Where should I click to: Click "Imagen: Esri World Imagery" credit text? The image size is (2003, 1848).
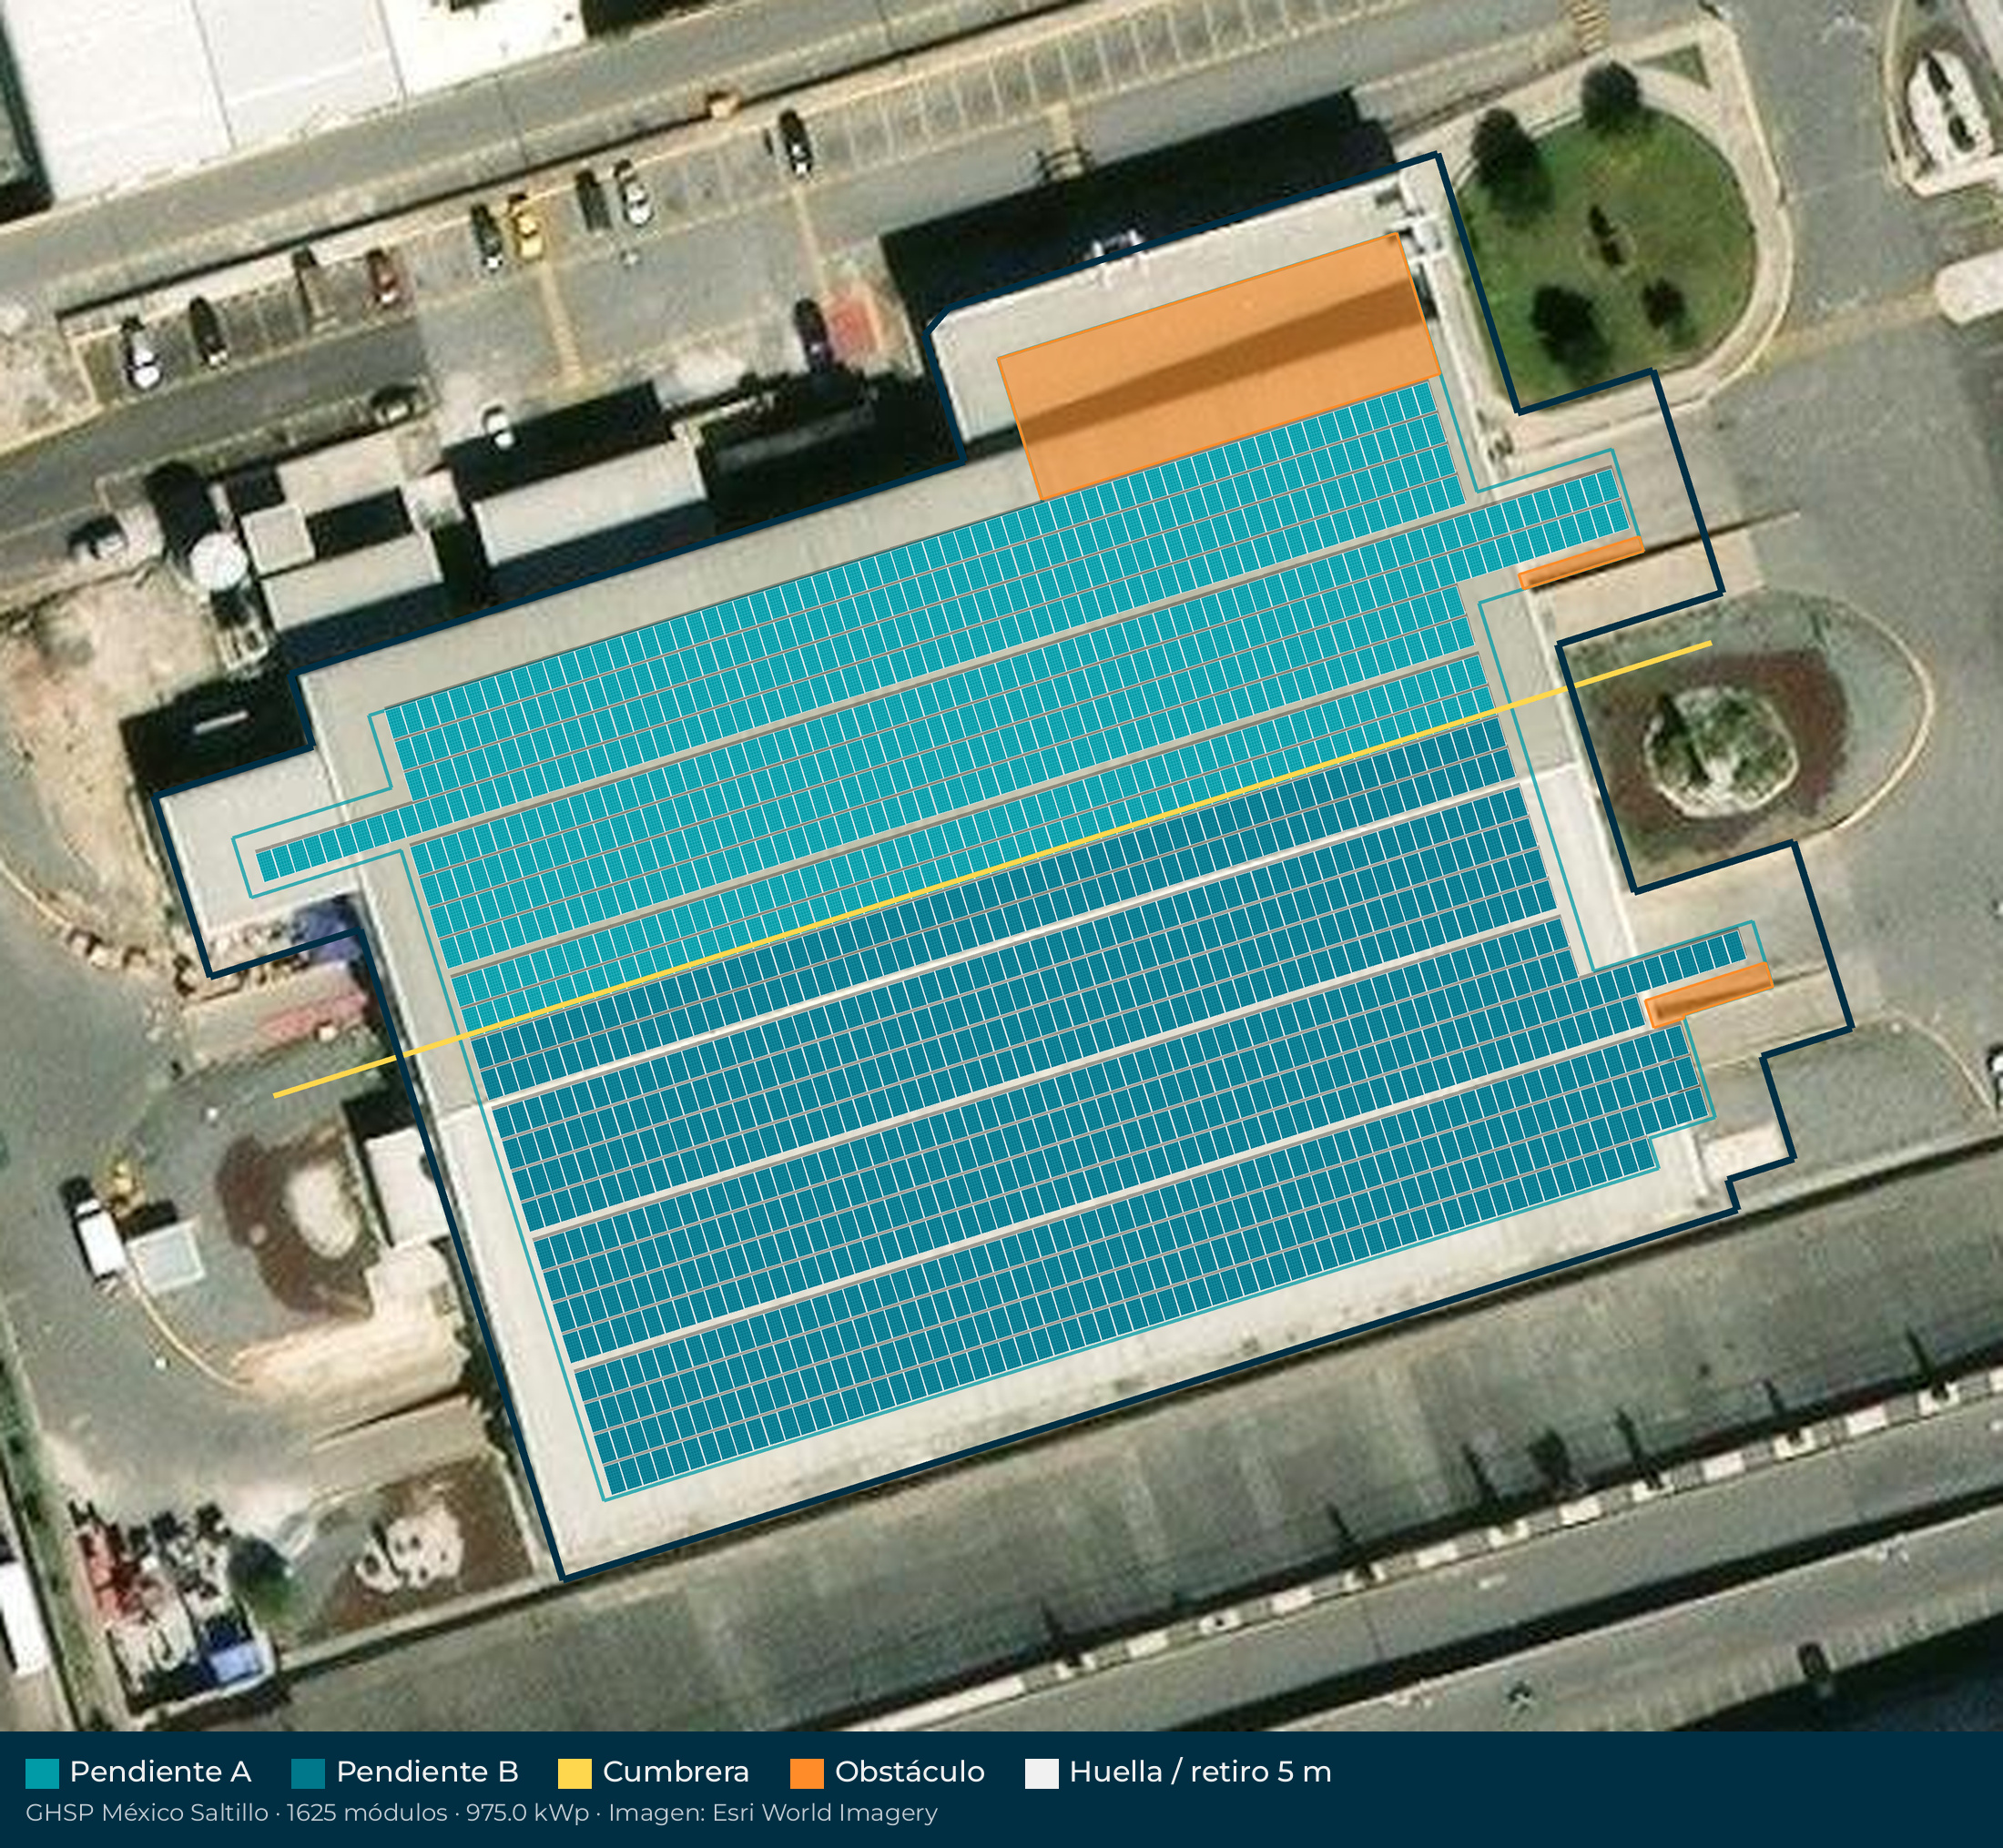point(773,1813)
